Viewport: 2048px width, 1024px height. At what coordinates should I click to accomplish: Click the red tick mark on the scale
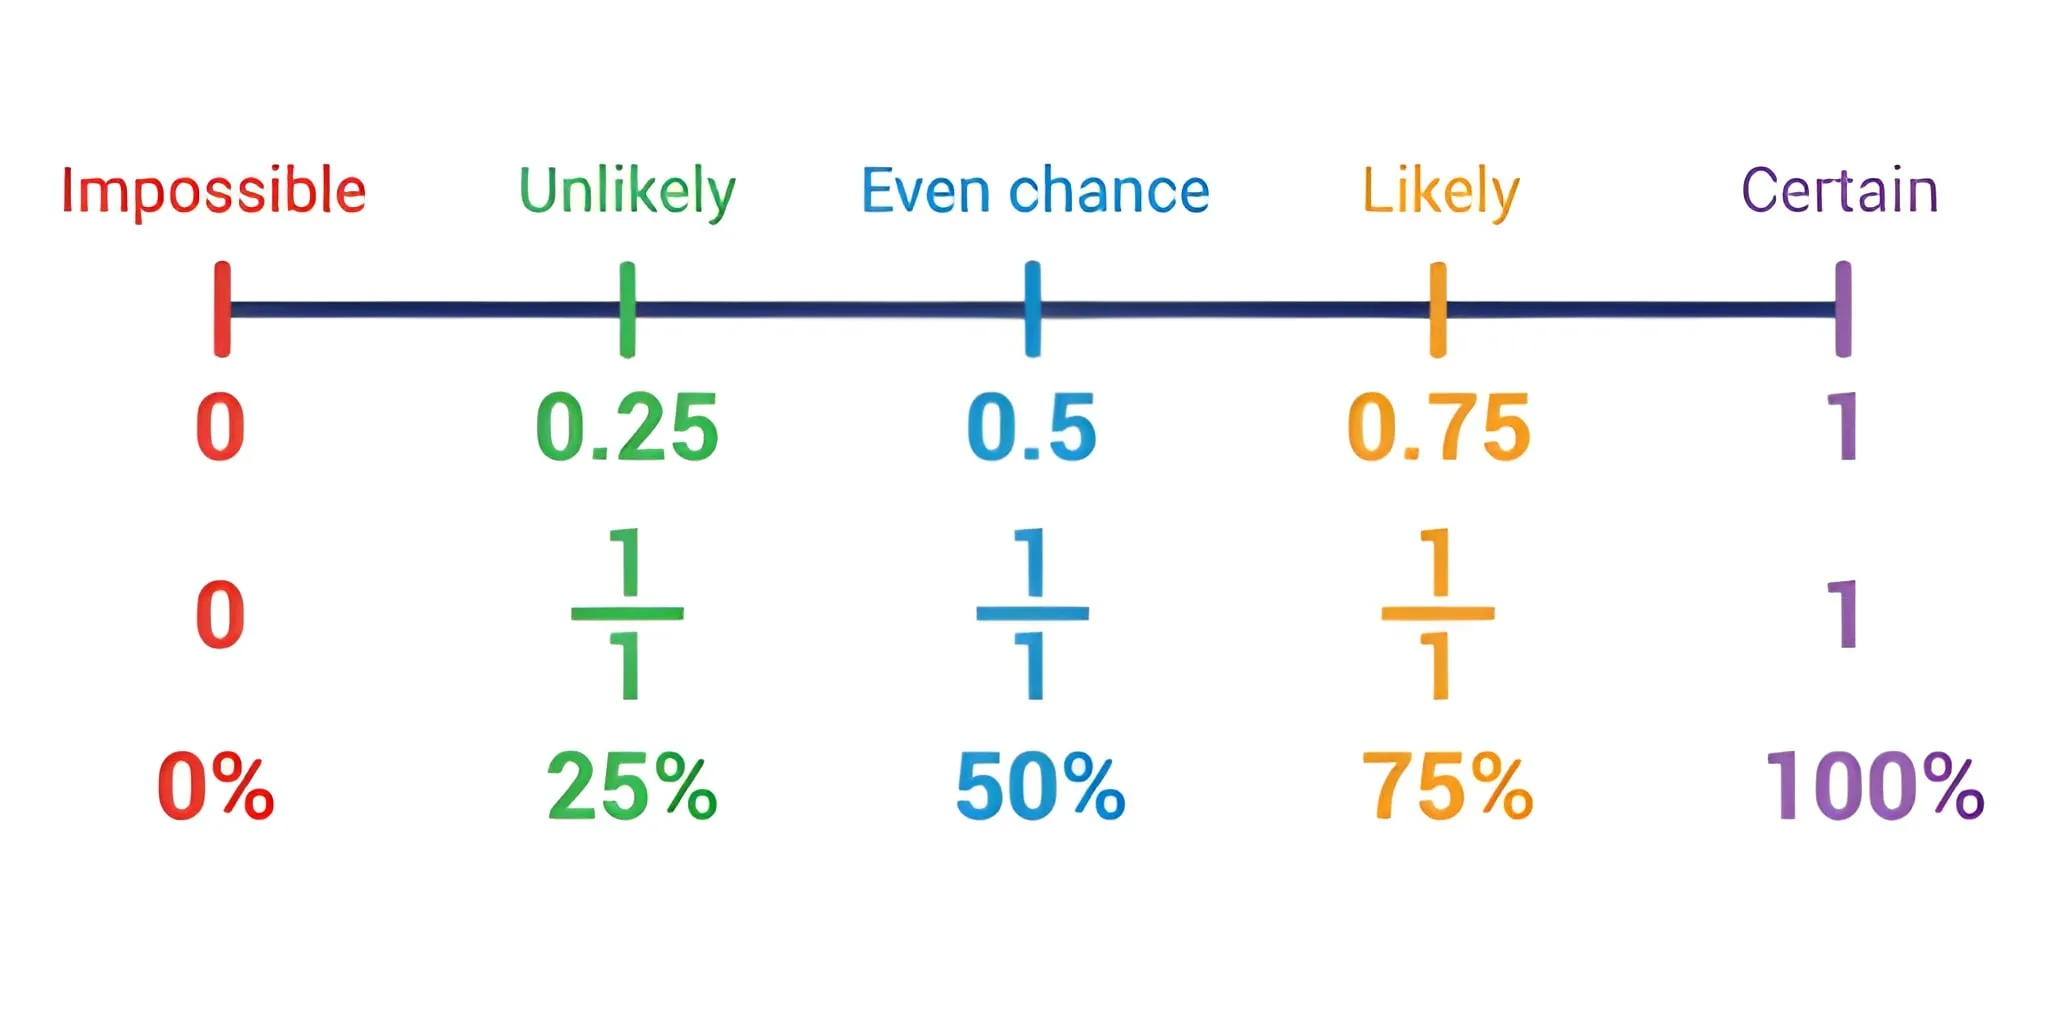222,309
